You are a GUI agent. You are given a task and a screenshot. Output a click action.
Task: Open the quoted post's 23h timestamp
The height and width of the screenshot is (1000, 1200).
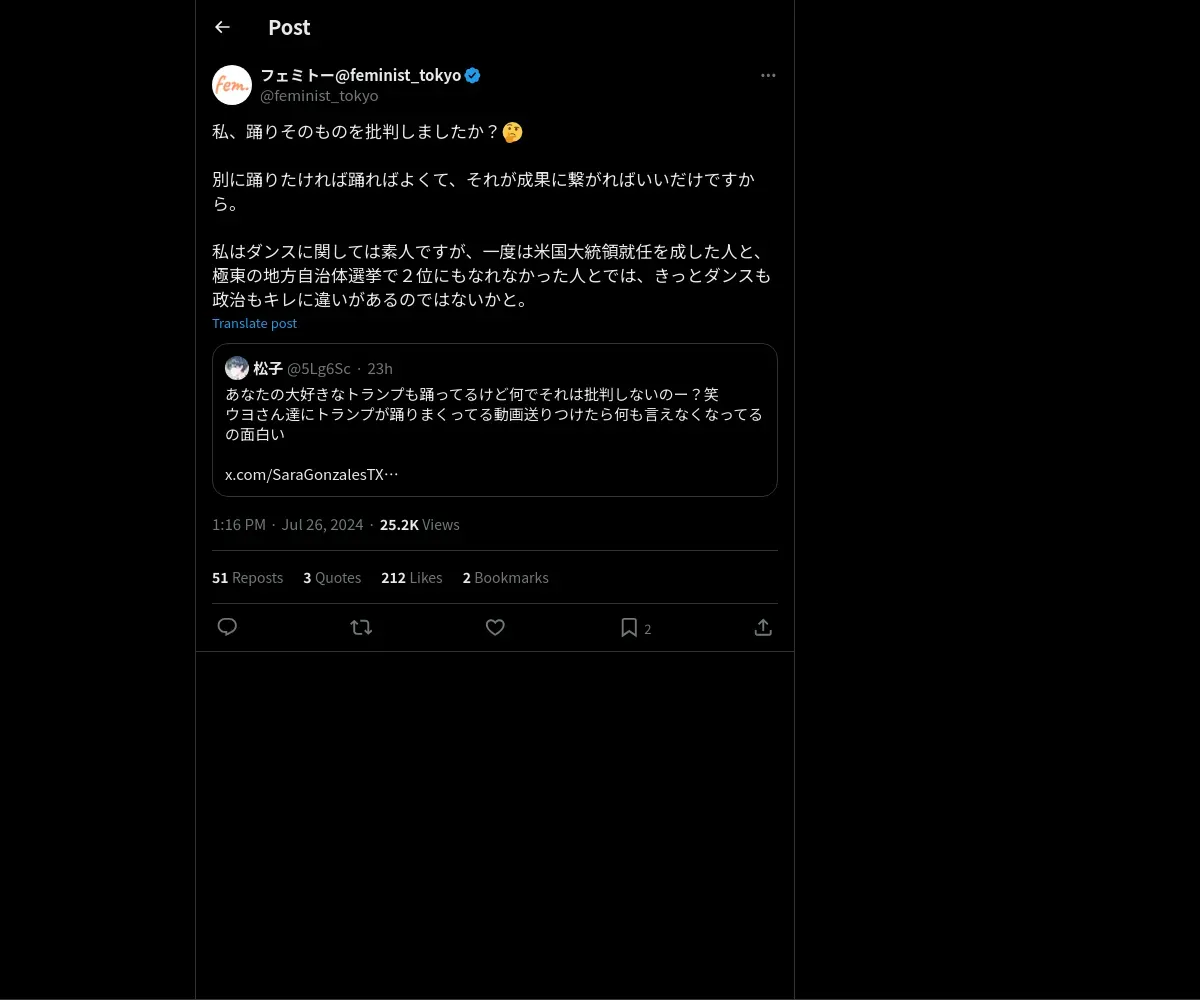[x=380, y=368]
